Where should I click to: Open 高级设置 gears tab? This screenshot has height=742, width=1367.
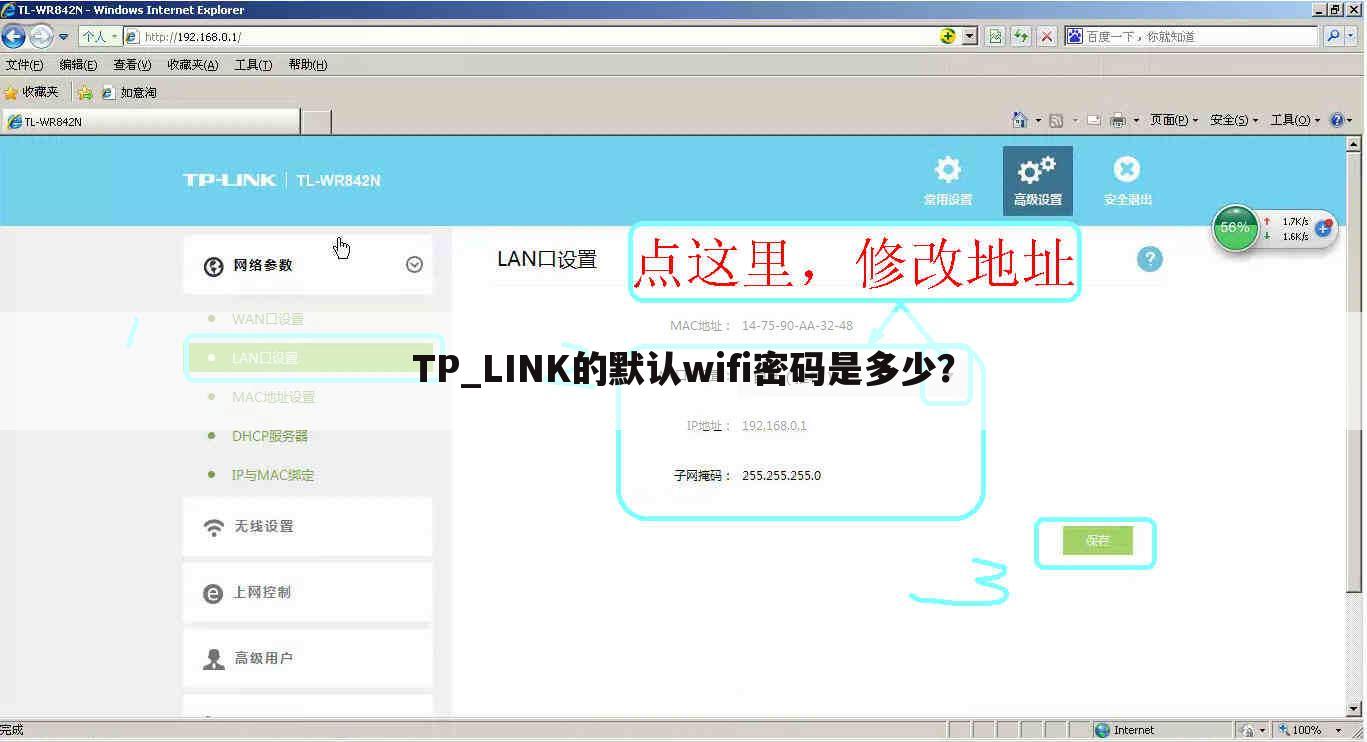point(1038,181)
